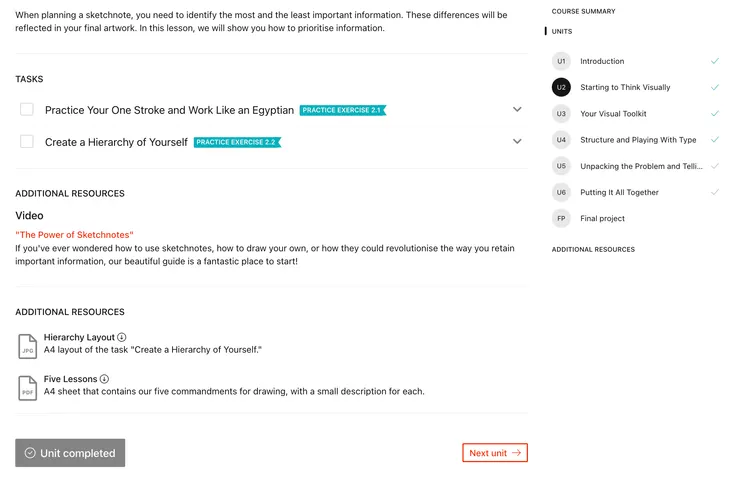Open the Hierarchy Layout resource title
740x478 pixels.
pos(79,338)
